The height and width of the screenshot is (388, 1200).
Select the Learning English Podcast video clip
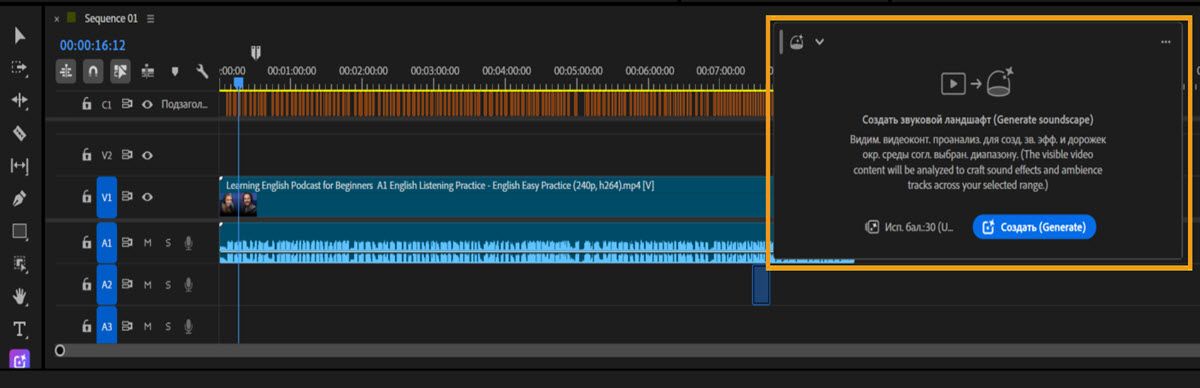click(x=496, y=197)
